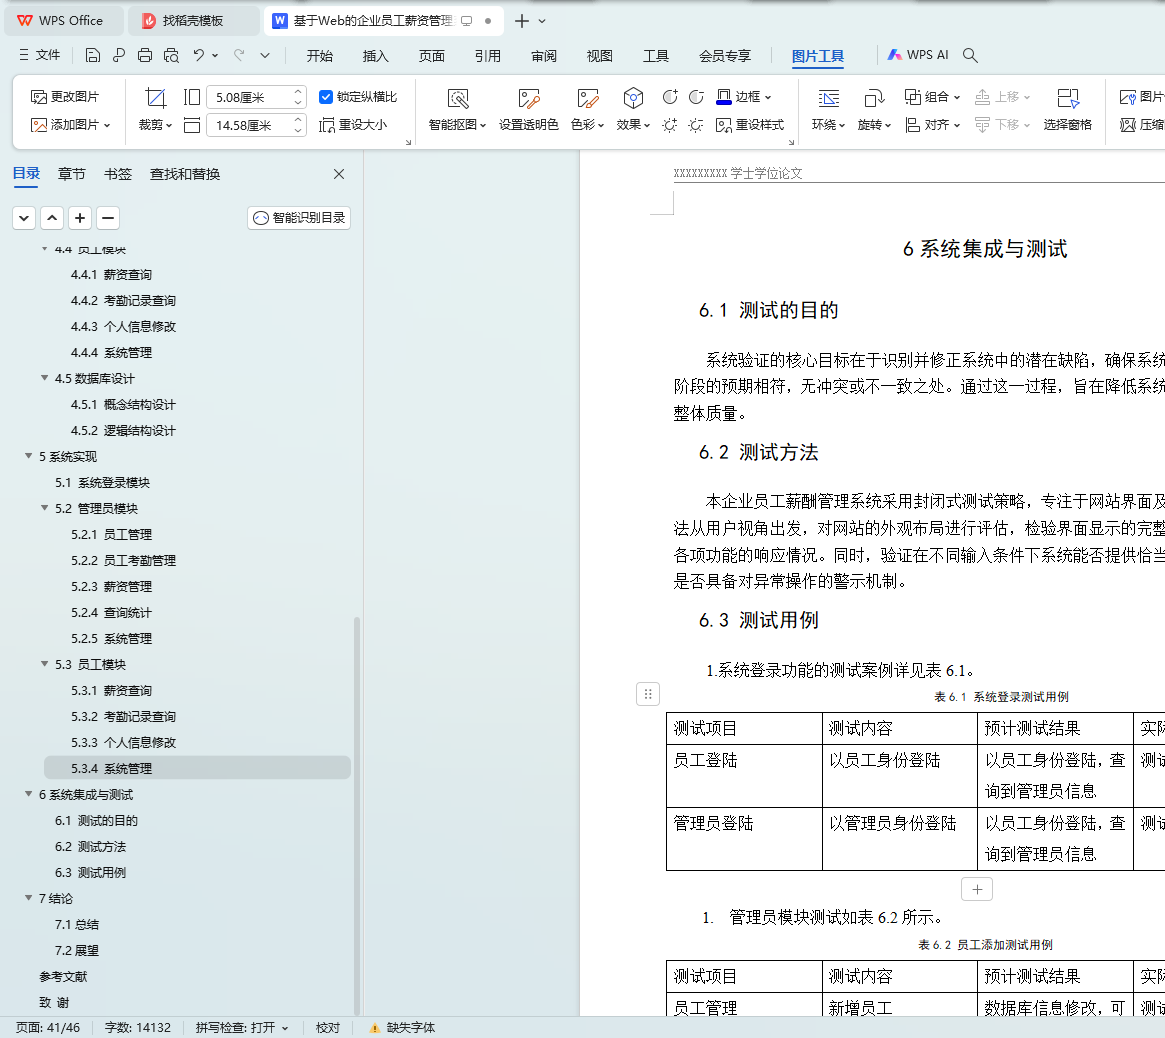This screenshot has height=1038, width=1165.
Task: Click the table move handle icon
Action: click(x=648, y=694)
